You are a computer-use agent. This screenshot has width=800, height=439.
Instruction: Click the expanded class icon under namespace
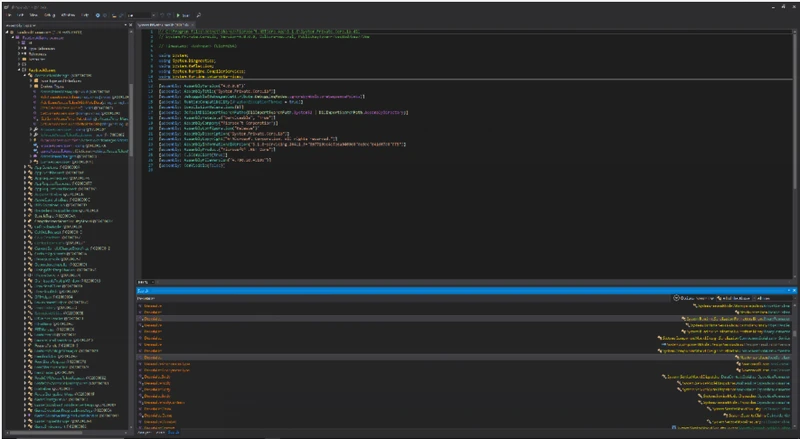30,75
